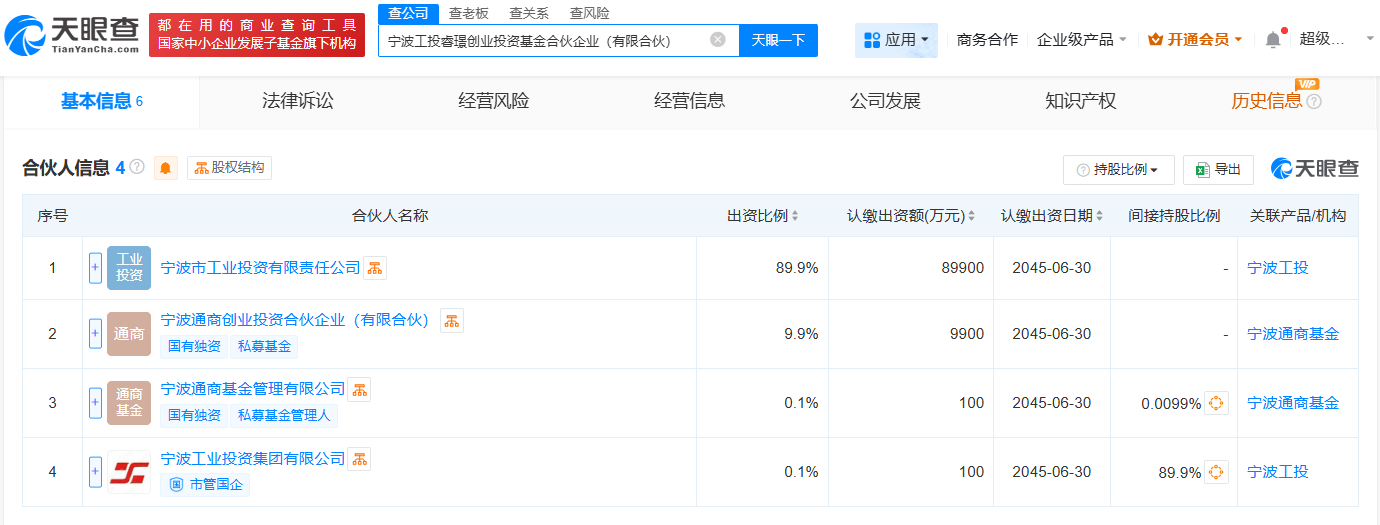Click equity chart icon next to 宁波通商基金管理有限公司
1380x525 pixels.
coord(359,389)
